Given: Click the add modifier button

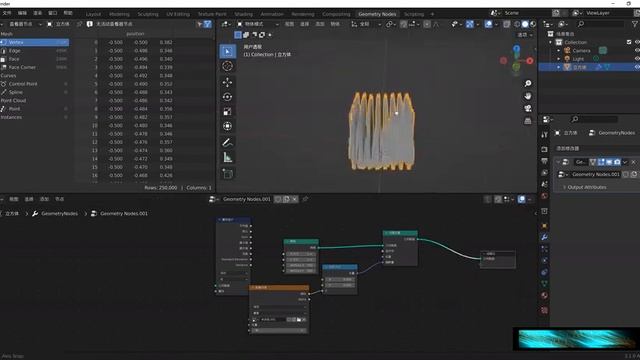Looking at the screenshot, I should point(596,149).
